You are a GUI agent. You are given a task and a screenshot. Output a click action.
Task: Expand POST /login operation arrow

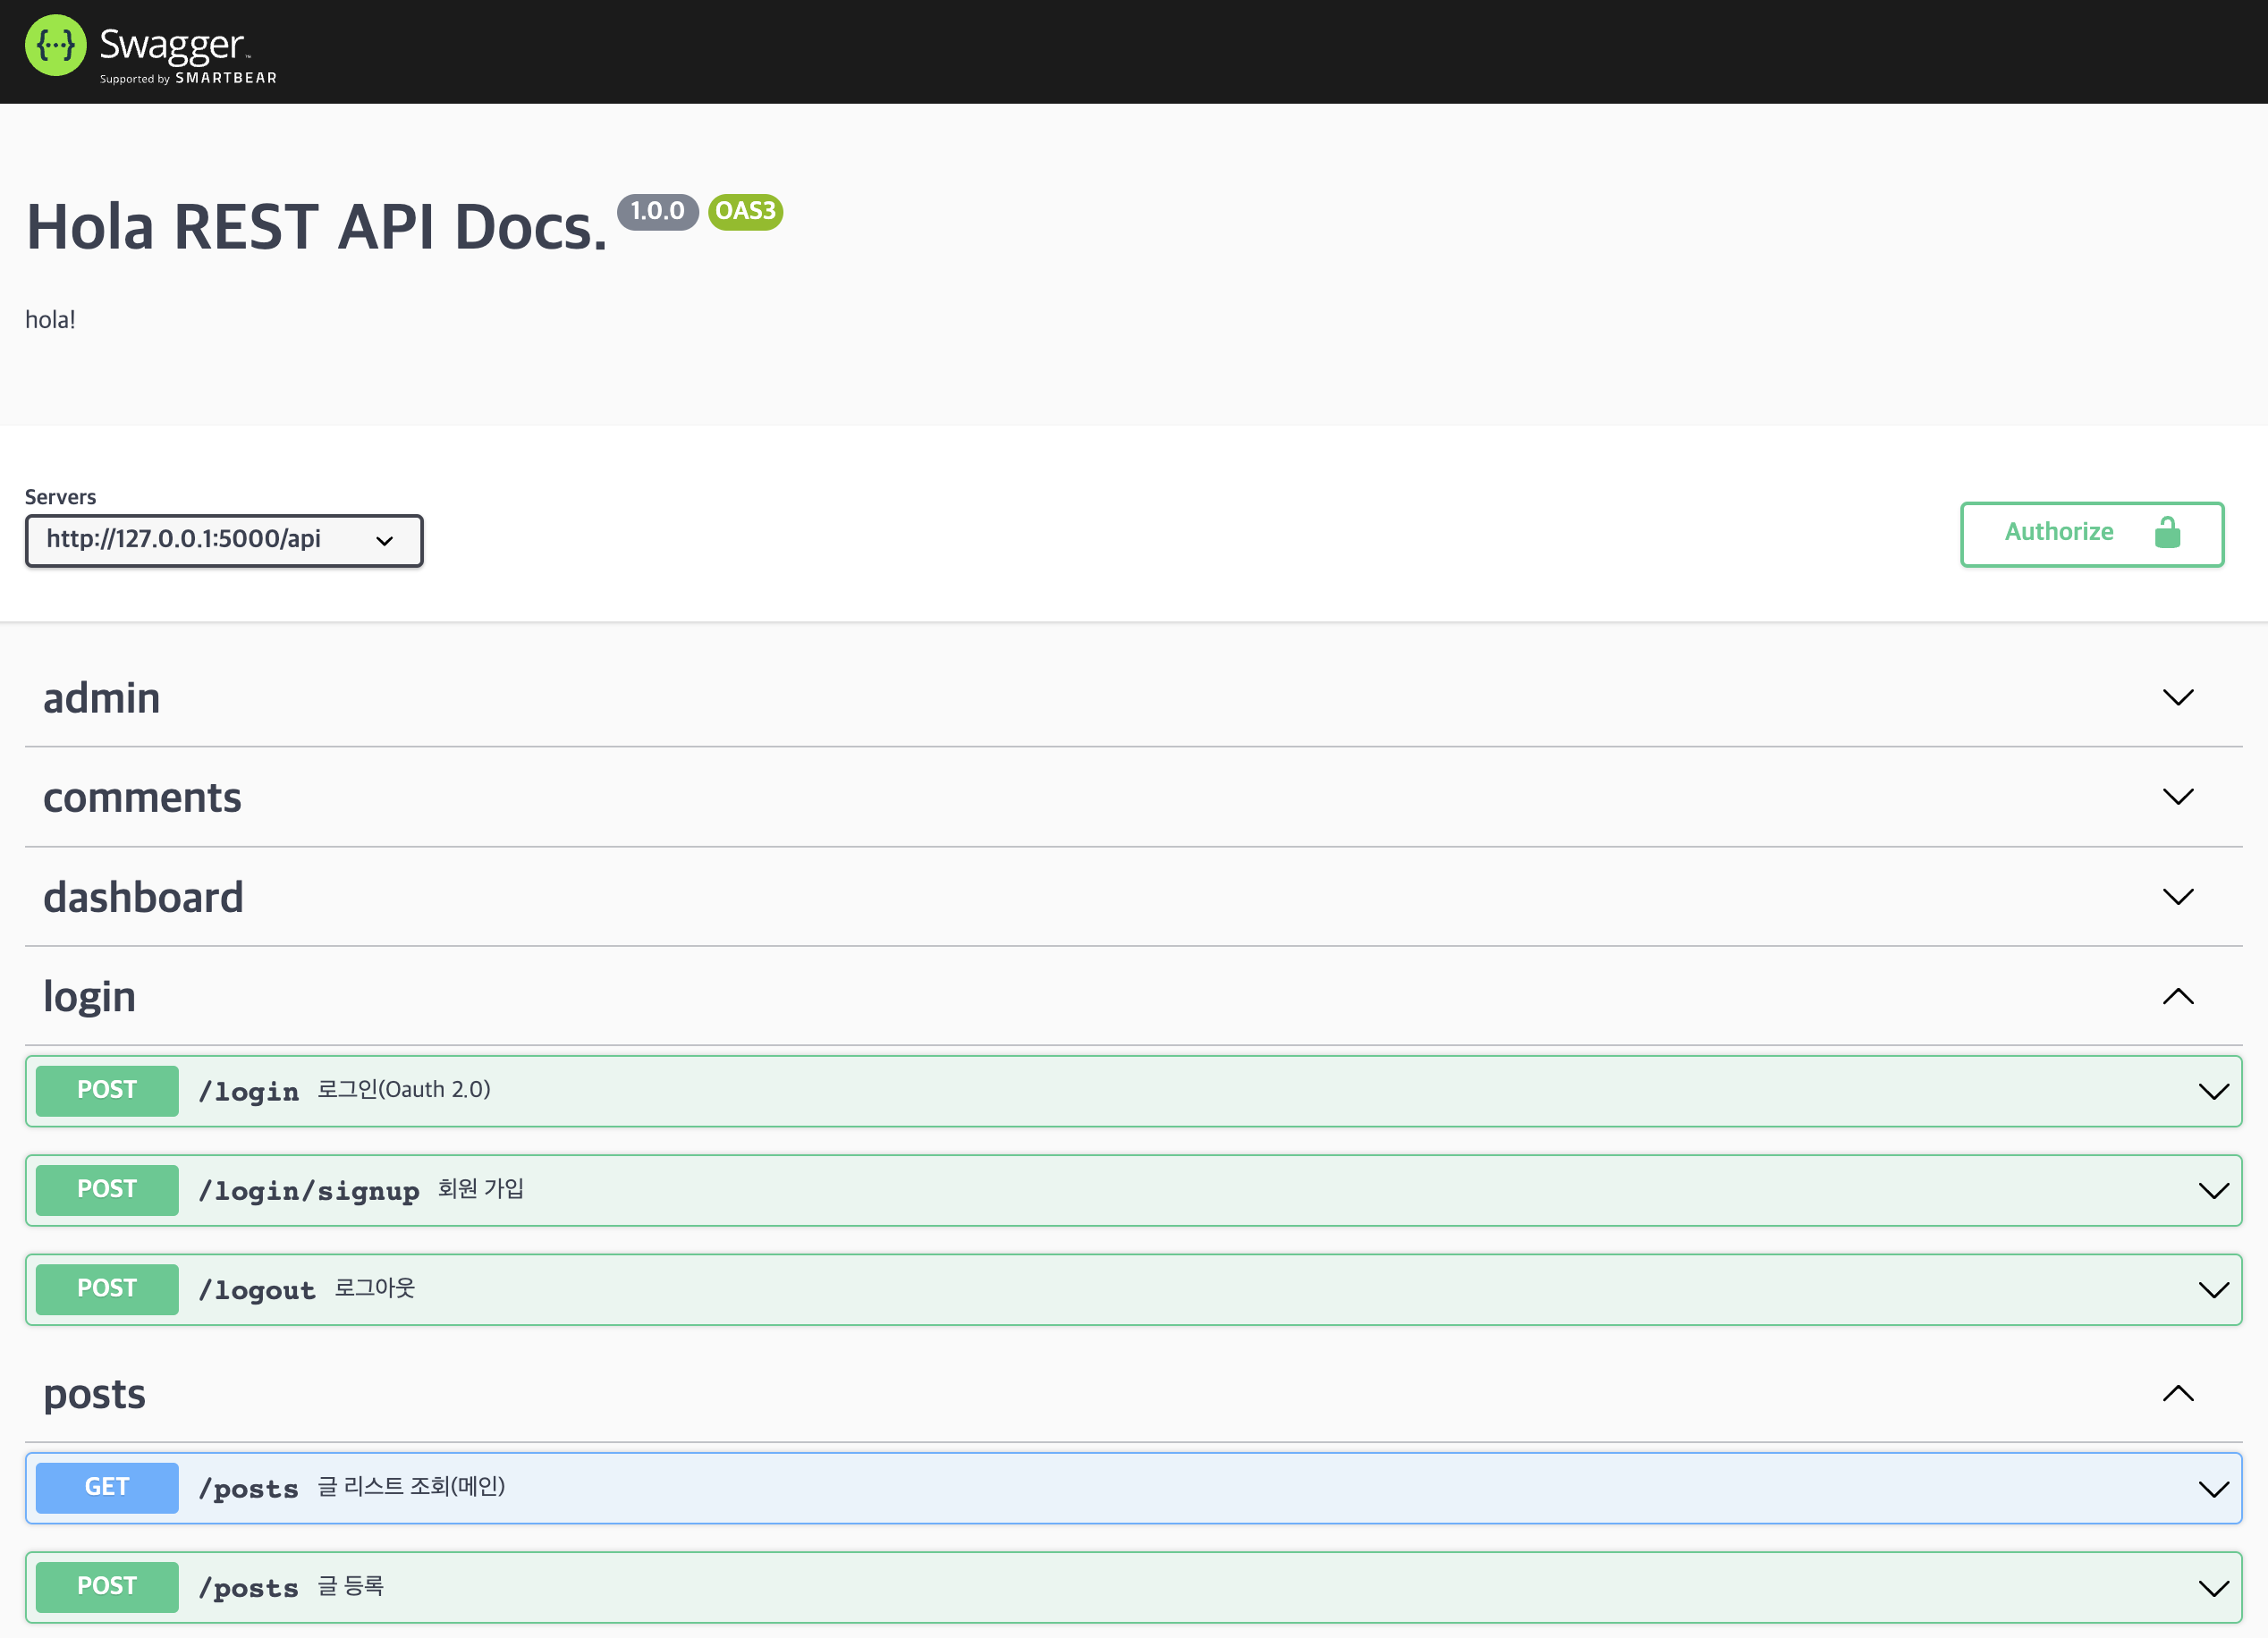2213,1091
